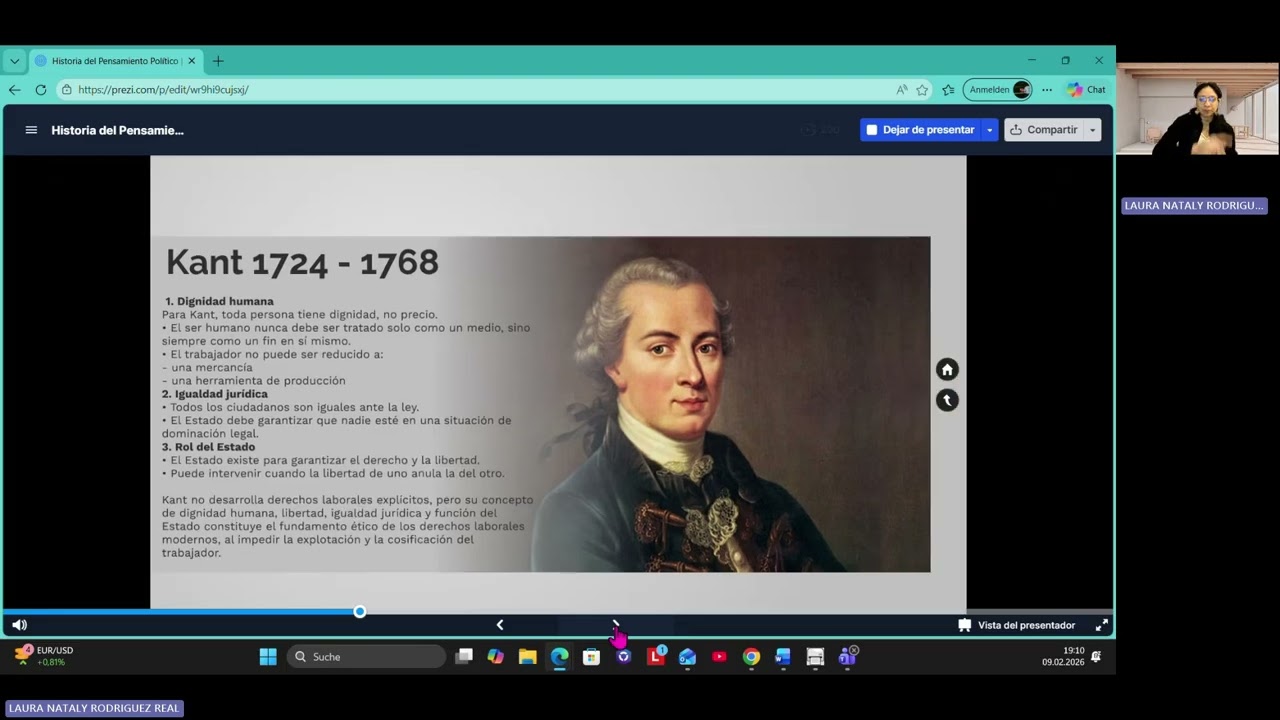Select the Historia del Pensamiento Político tab

pyautogui.click(x=115, y=61)
